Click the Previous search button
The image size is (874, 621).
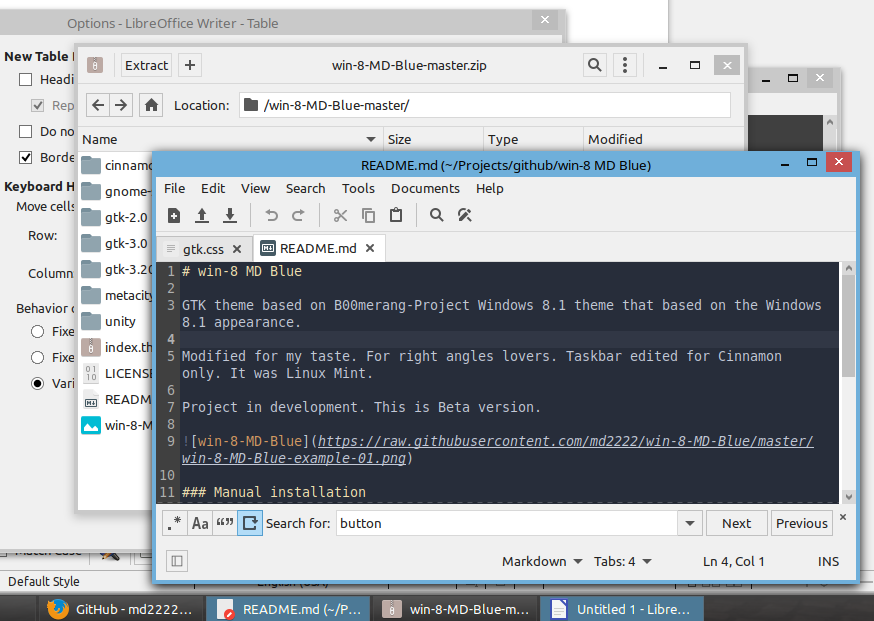[x=802, y=523]
